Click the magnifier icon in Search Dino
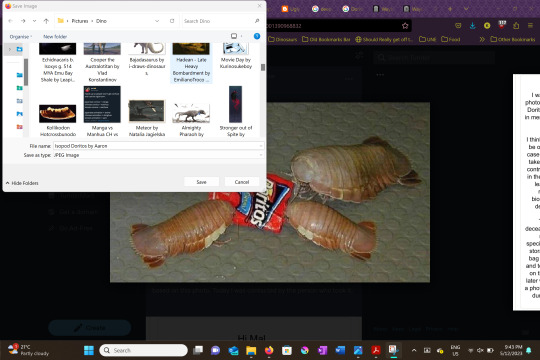 [x=257, y=21]
